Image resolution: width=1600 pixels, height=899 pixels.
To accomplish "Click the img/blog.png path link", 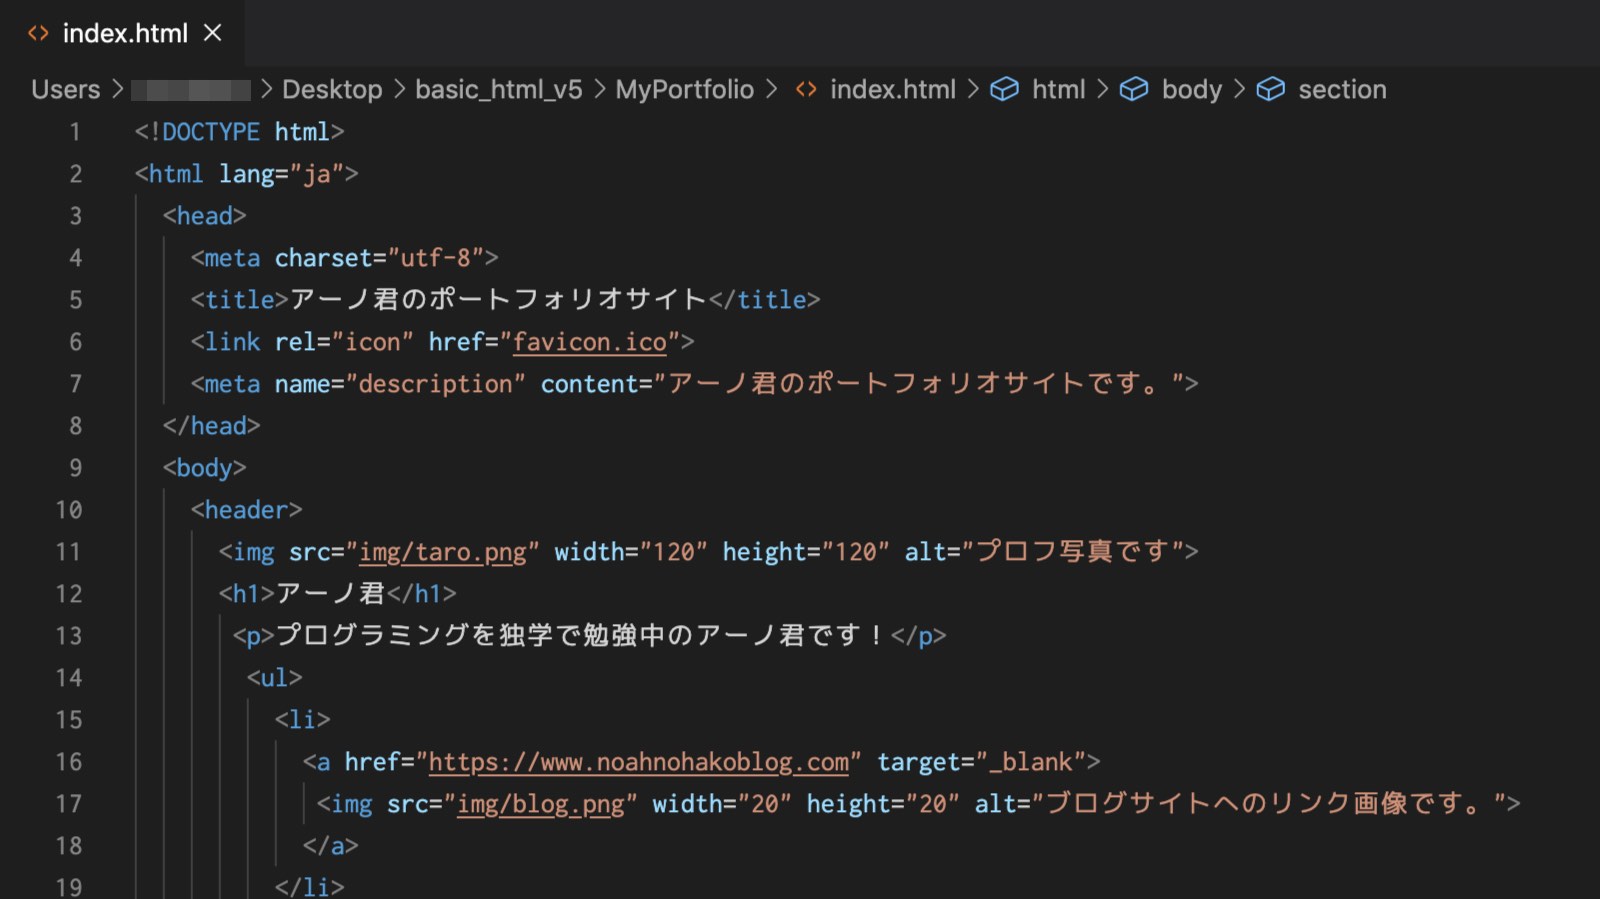I will [540, 804].
